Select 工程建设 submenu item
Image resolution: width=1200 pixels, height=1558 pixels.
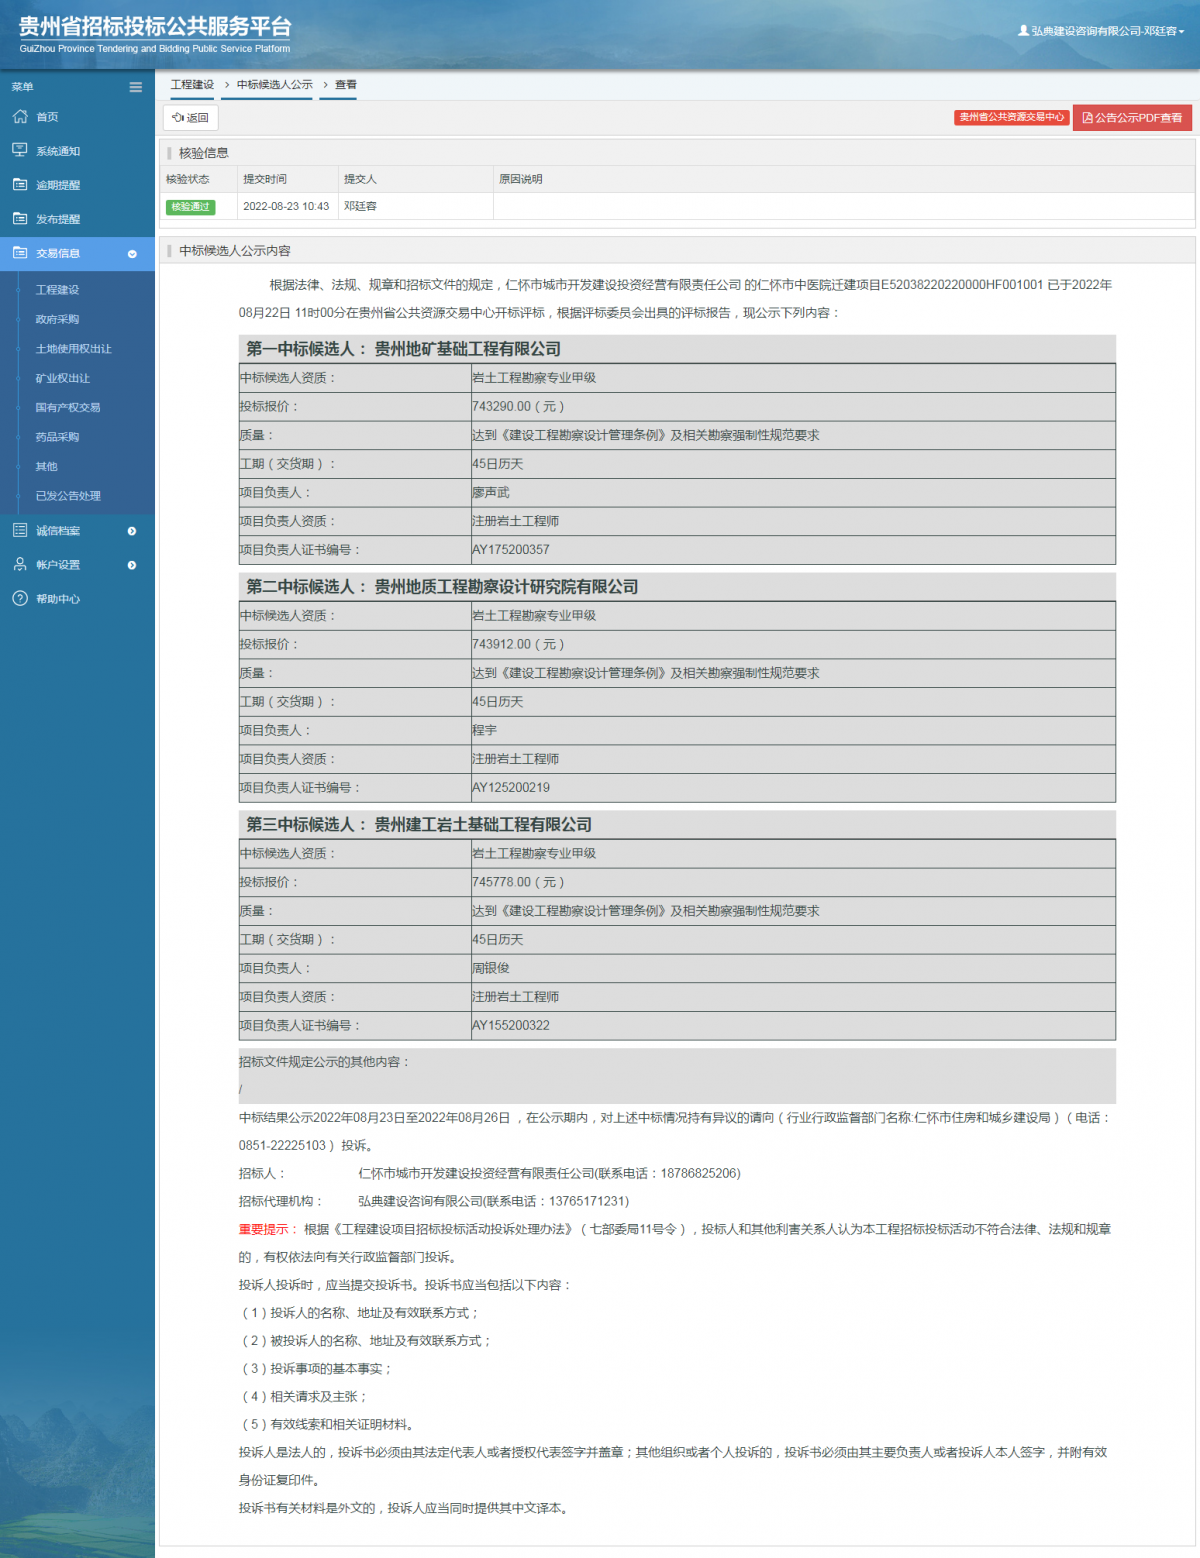[x=57, y=290]
